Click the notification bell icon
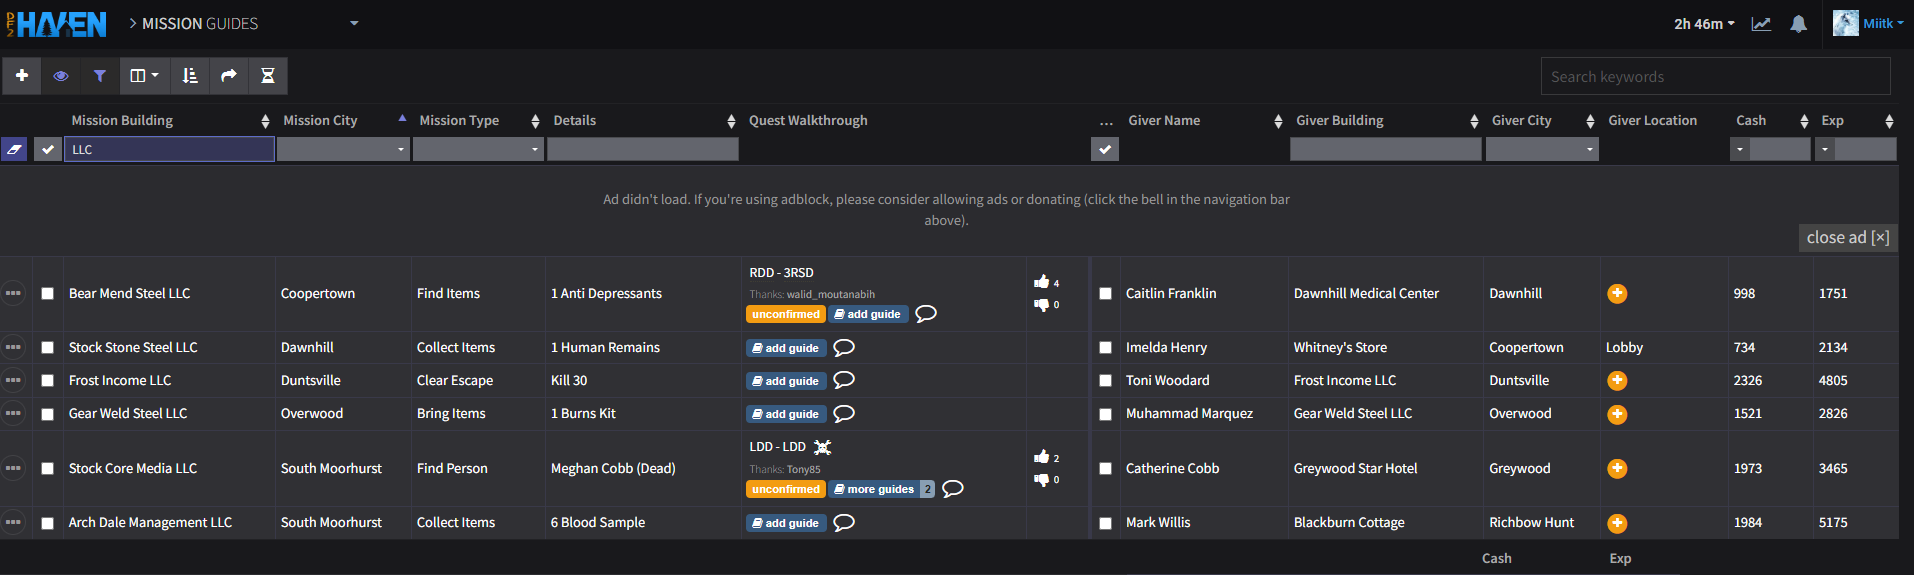 1798,24
